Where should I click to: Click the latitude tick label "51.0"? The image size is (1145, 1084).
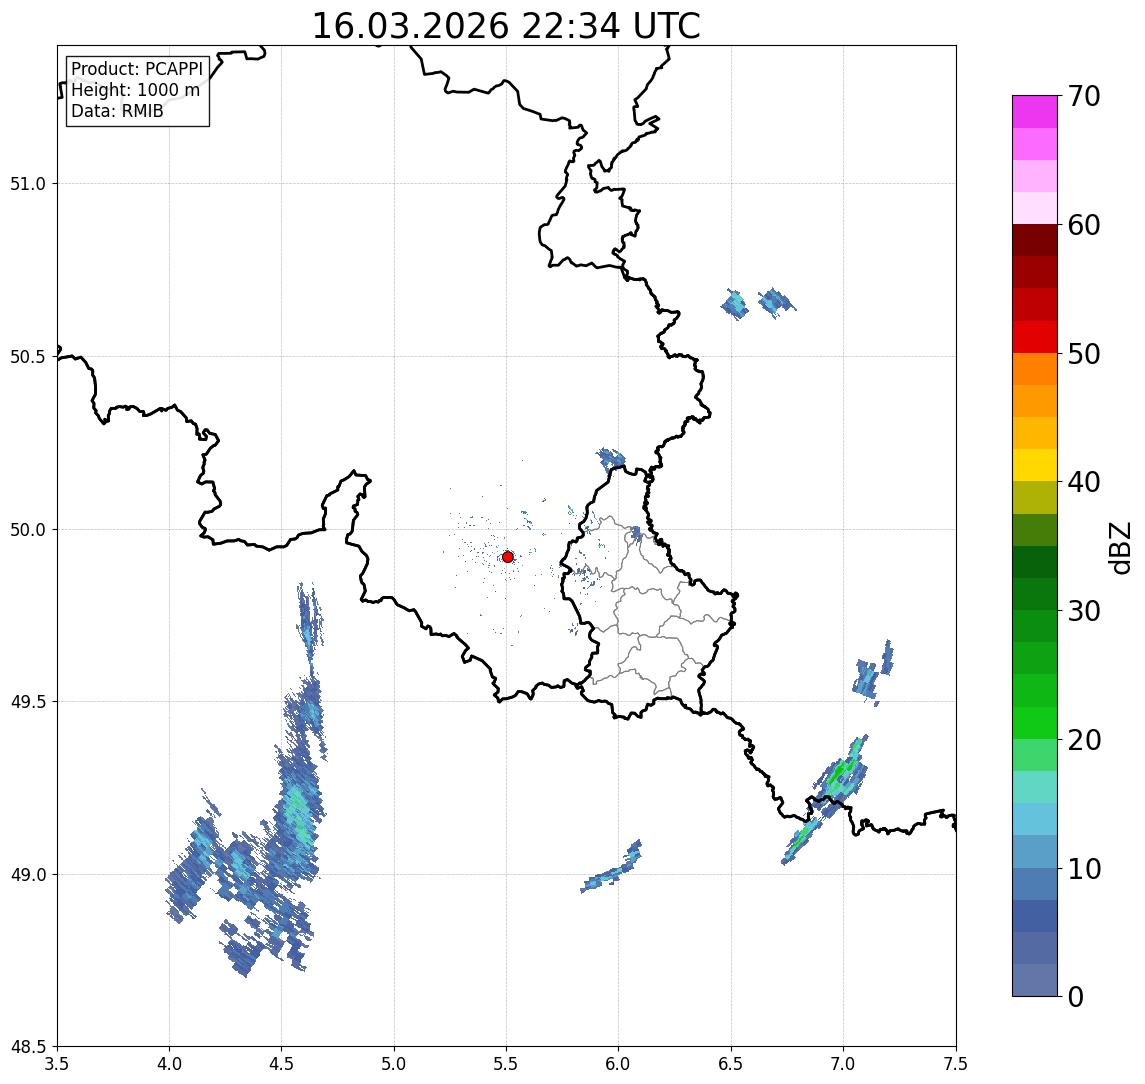pyautogui.click(x=28, y=184)
